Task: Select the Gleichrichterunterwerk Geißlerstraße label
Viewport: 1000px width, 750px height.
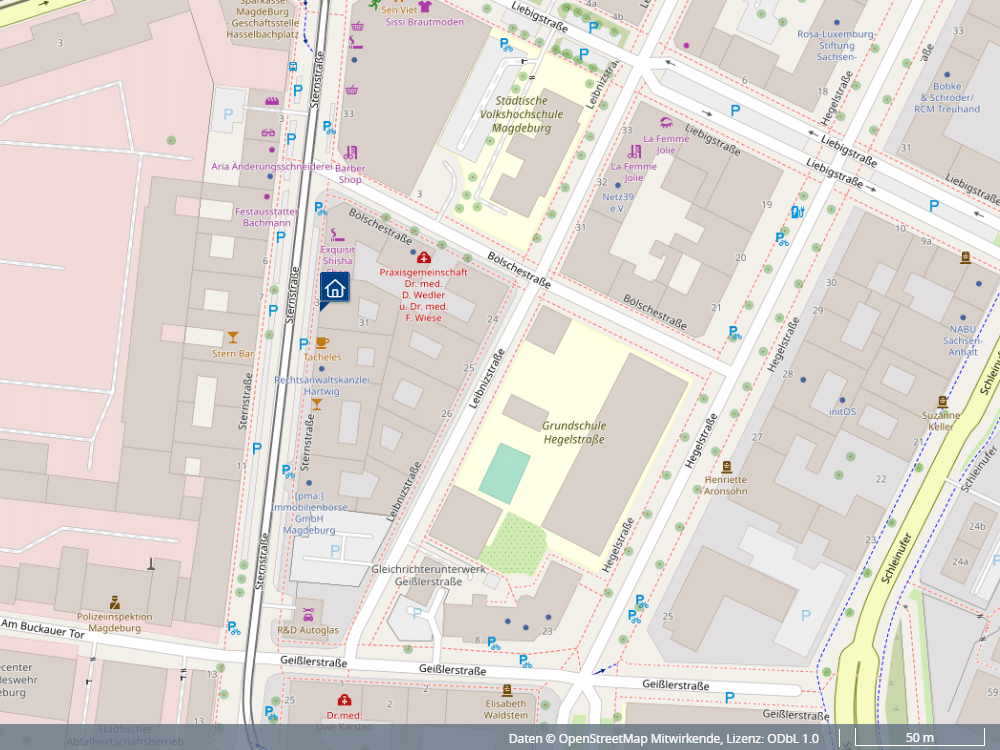Action: tap(428, 575)
